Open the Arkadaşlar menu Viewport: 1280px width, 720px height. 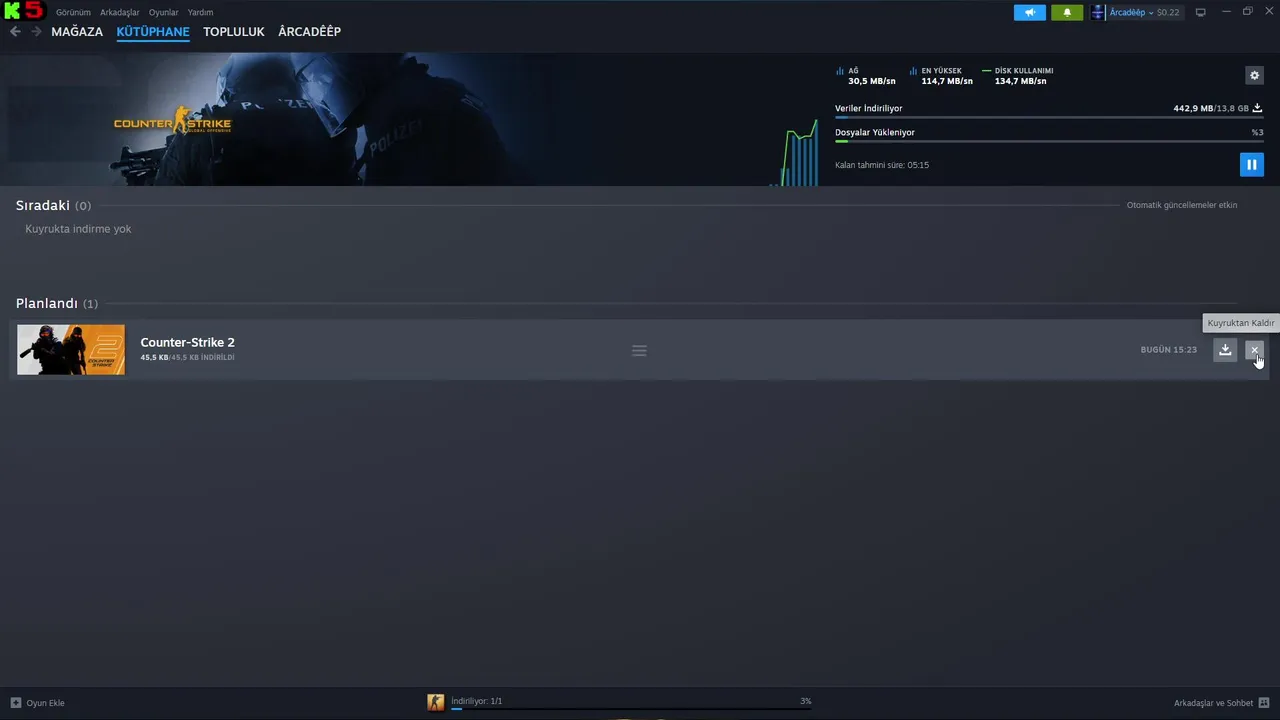[x=120, y=13]
